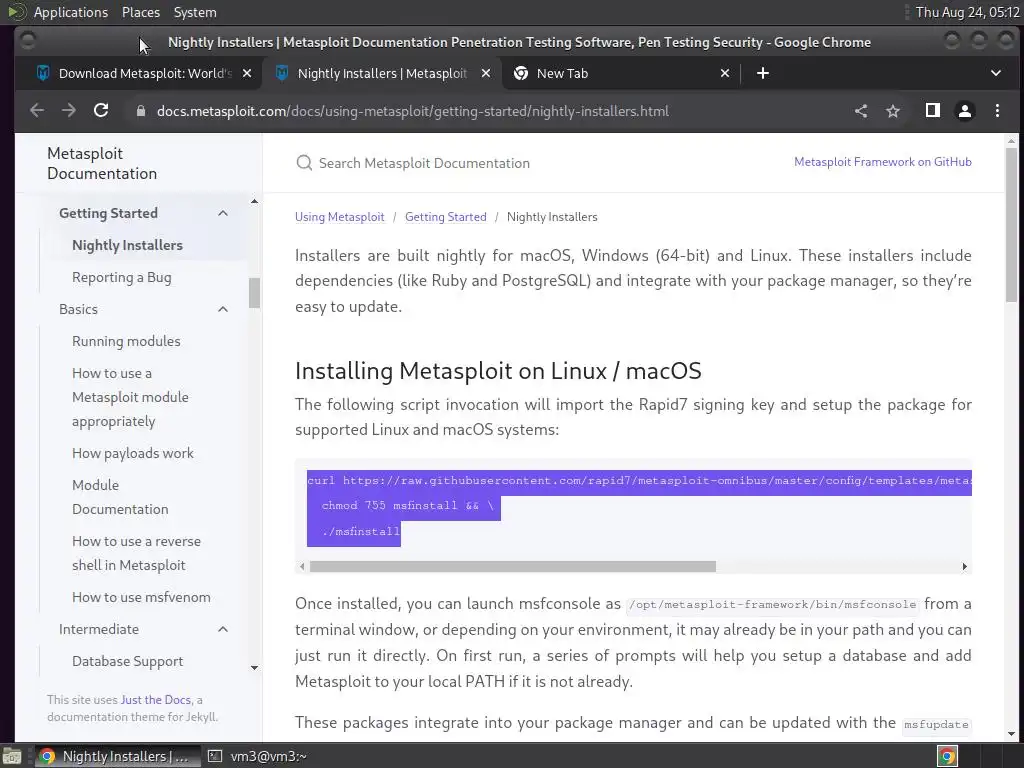Open Metasploit Framework on GitHub link

click(882, 161)
